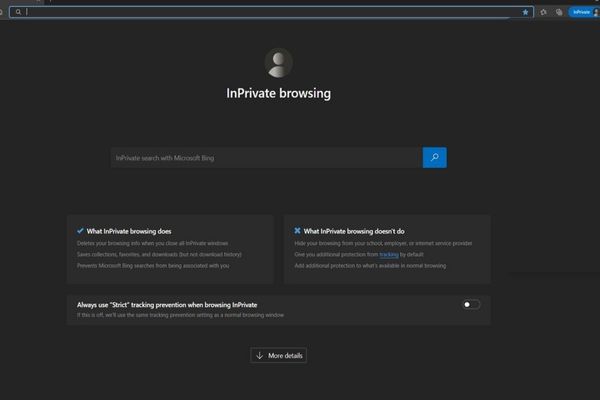Click 'Saves collections, favorites, and downloads' line
Screen dimensions: 600x400
[159, 255]
